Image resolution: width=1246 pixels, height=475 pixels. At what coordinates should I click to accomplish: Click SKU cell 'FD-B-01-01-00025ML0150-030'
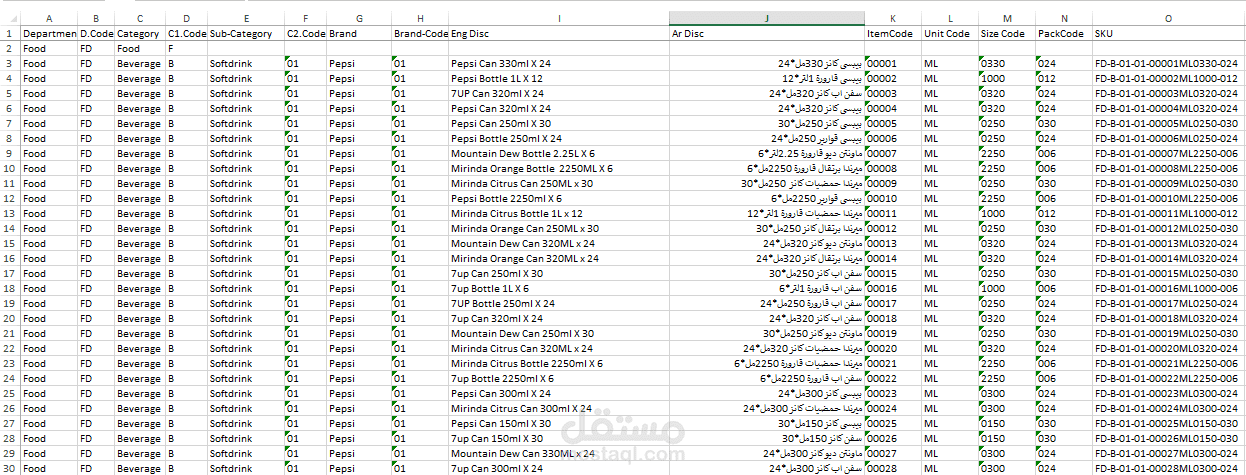[1169, 423]
